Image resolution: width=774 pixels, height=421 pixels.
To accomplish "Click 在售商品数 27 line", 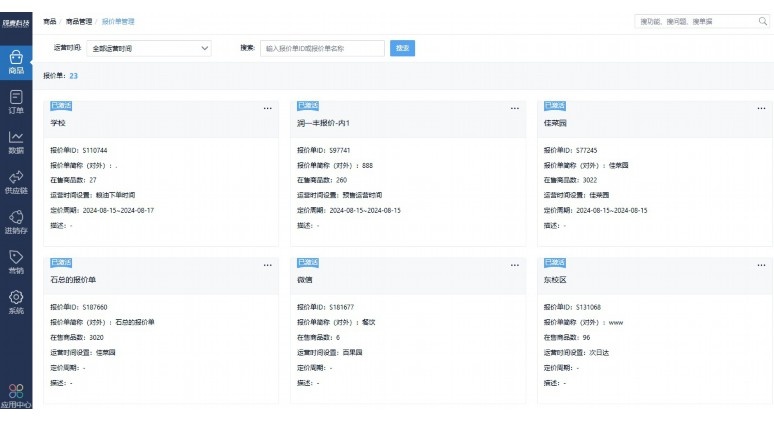I will 73,180.
